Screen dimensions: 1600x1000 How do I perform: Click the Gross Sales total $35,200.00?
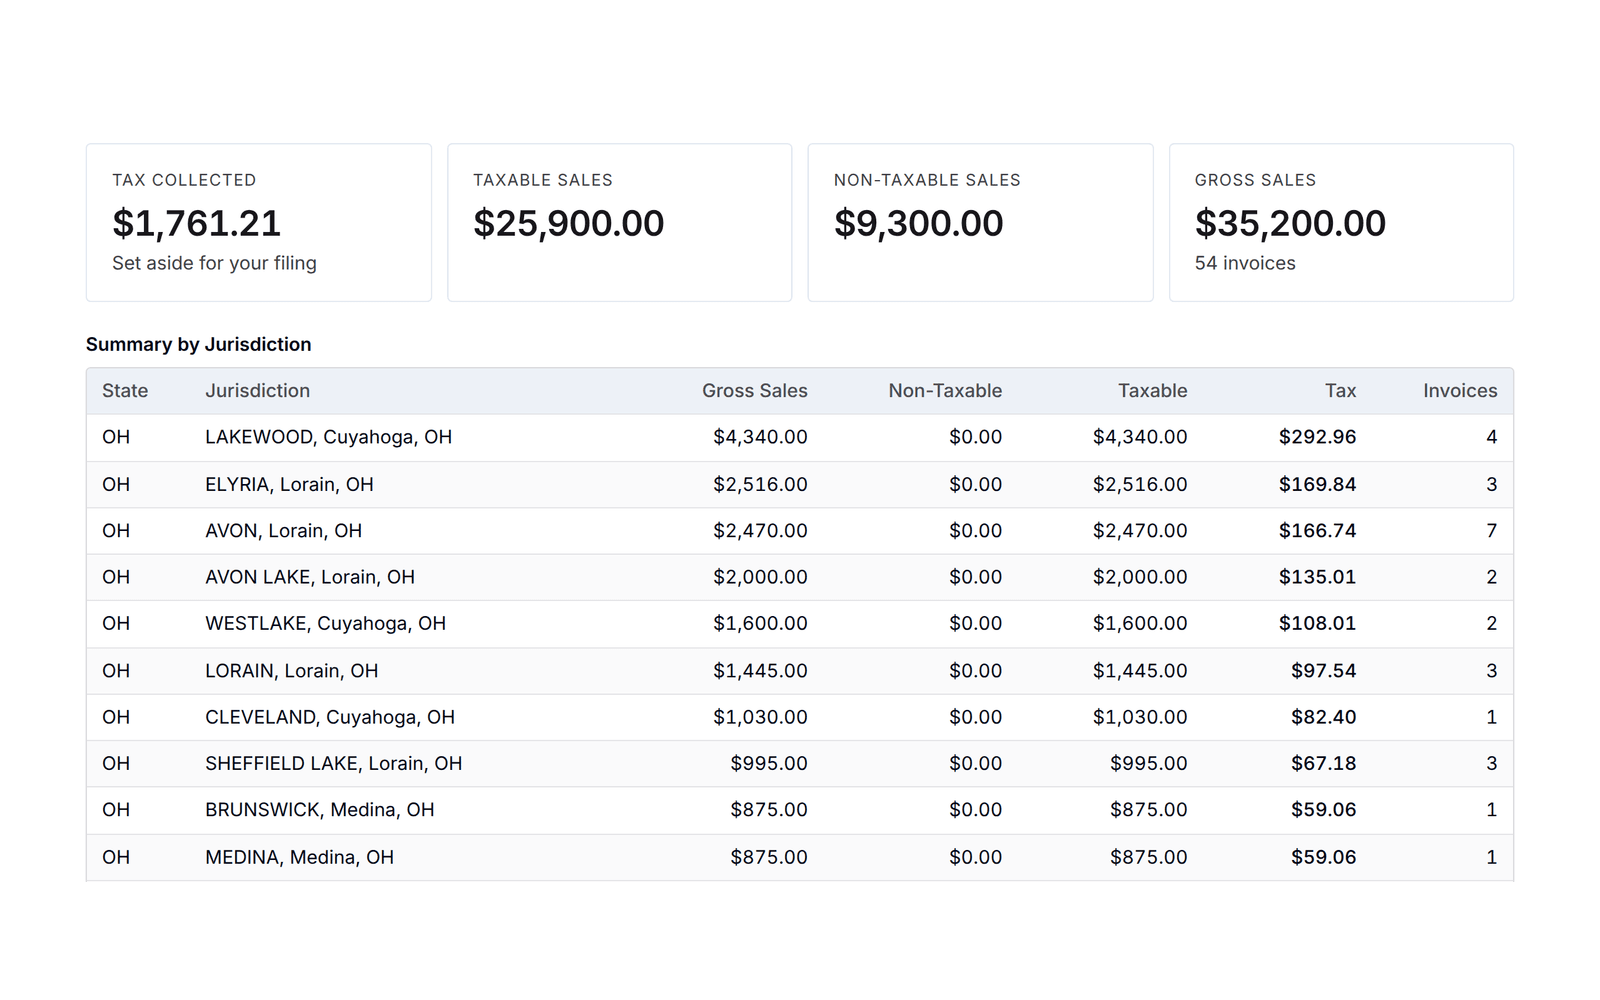click(1290, 223)
